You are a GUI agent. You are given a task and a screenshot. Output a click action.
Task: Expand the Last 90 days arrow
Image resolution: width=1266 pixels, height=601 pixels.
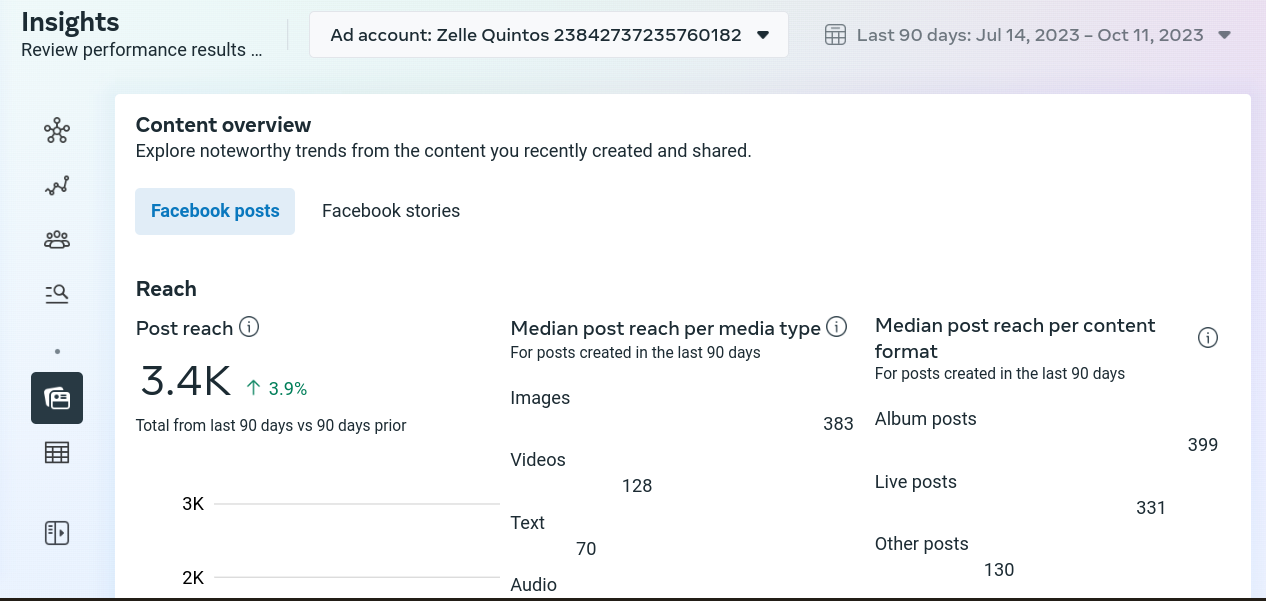[1225, 35]
